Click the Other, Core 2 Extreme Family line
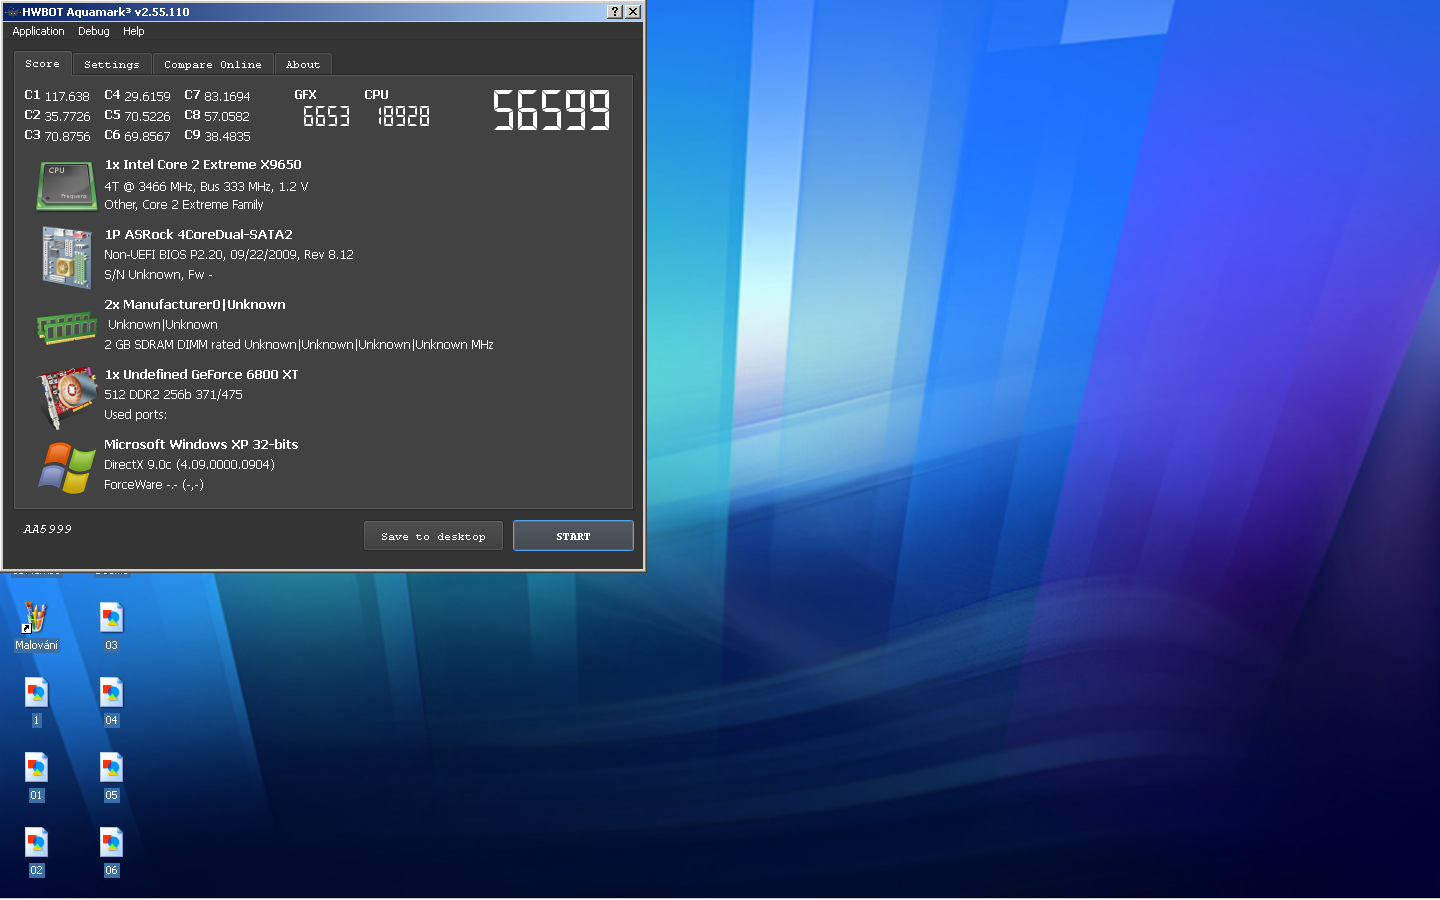The height and width of the screenshot is (900, 1440). 184,205
